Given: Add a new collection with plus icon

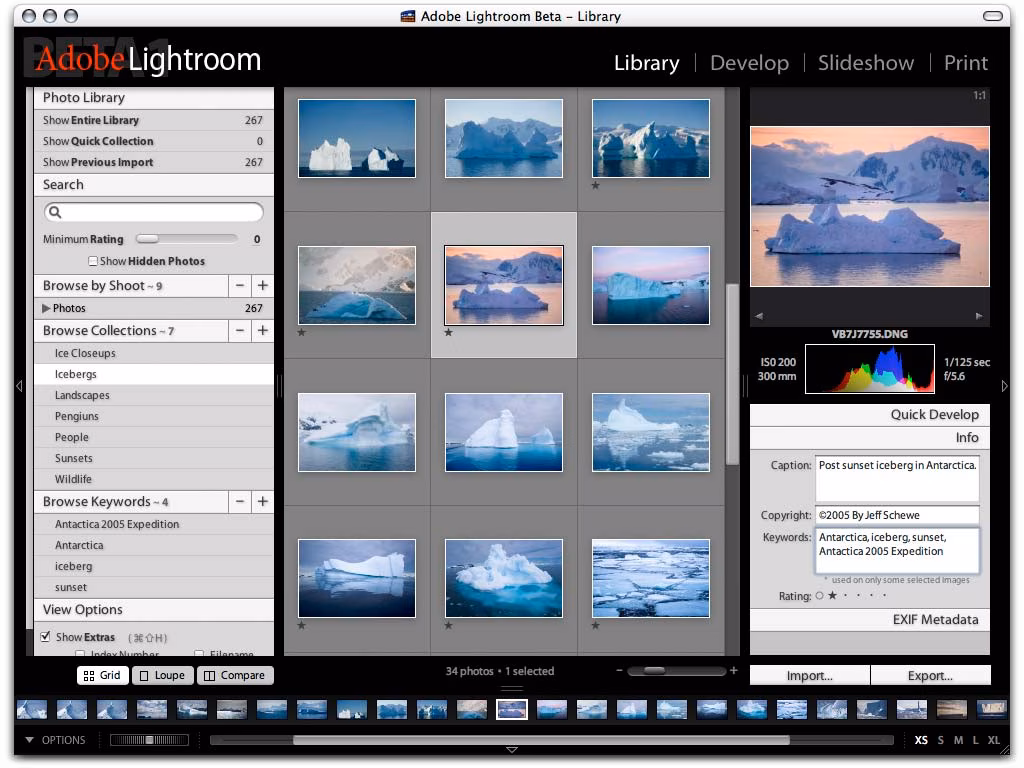Looking at the screenshot, I should (x=262, y=331).
